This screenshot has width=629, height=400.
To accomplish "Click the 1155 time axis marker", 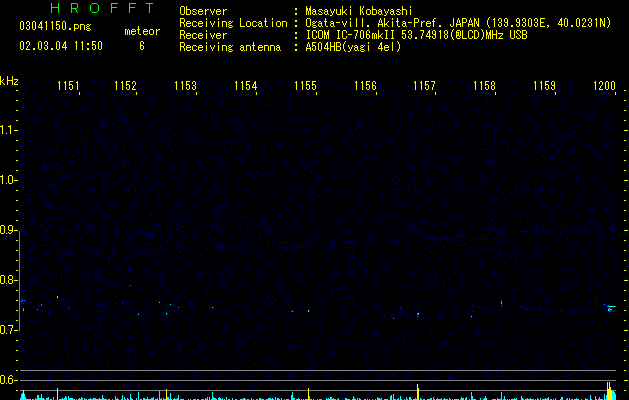I will click(x=305, y=86).
